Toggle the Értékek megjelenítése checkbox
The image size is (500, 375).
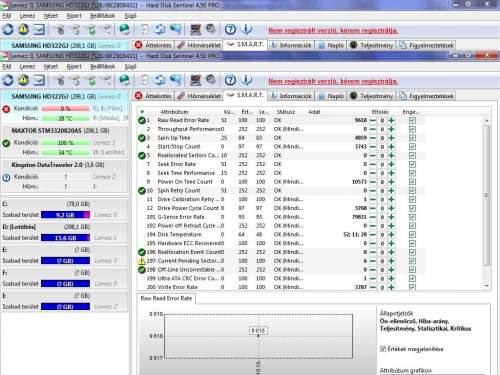pos(383,349)
